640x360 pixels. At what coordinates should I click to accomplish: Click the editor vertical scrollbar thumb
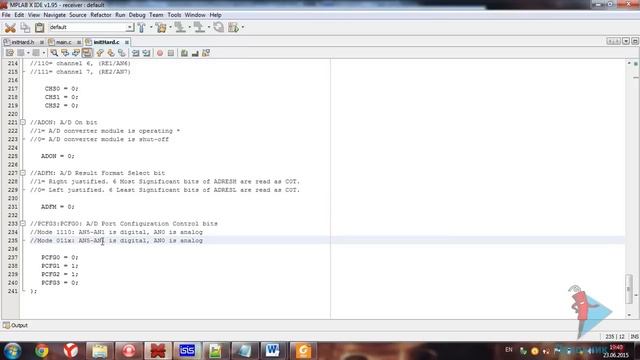pyautogui.click(x=629, y=289)
